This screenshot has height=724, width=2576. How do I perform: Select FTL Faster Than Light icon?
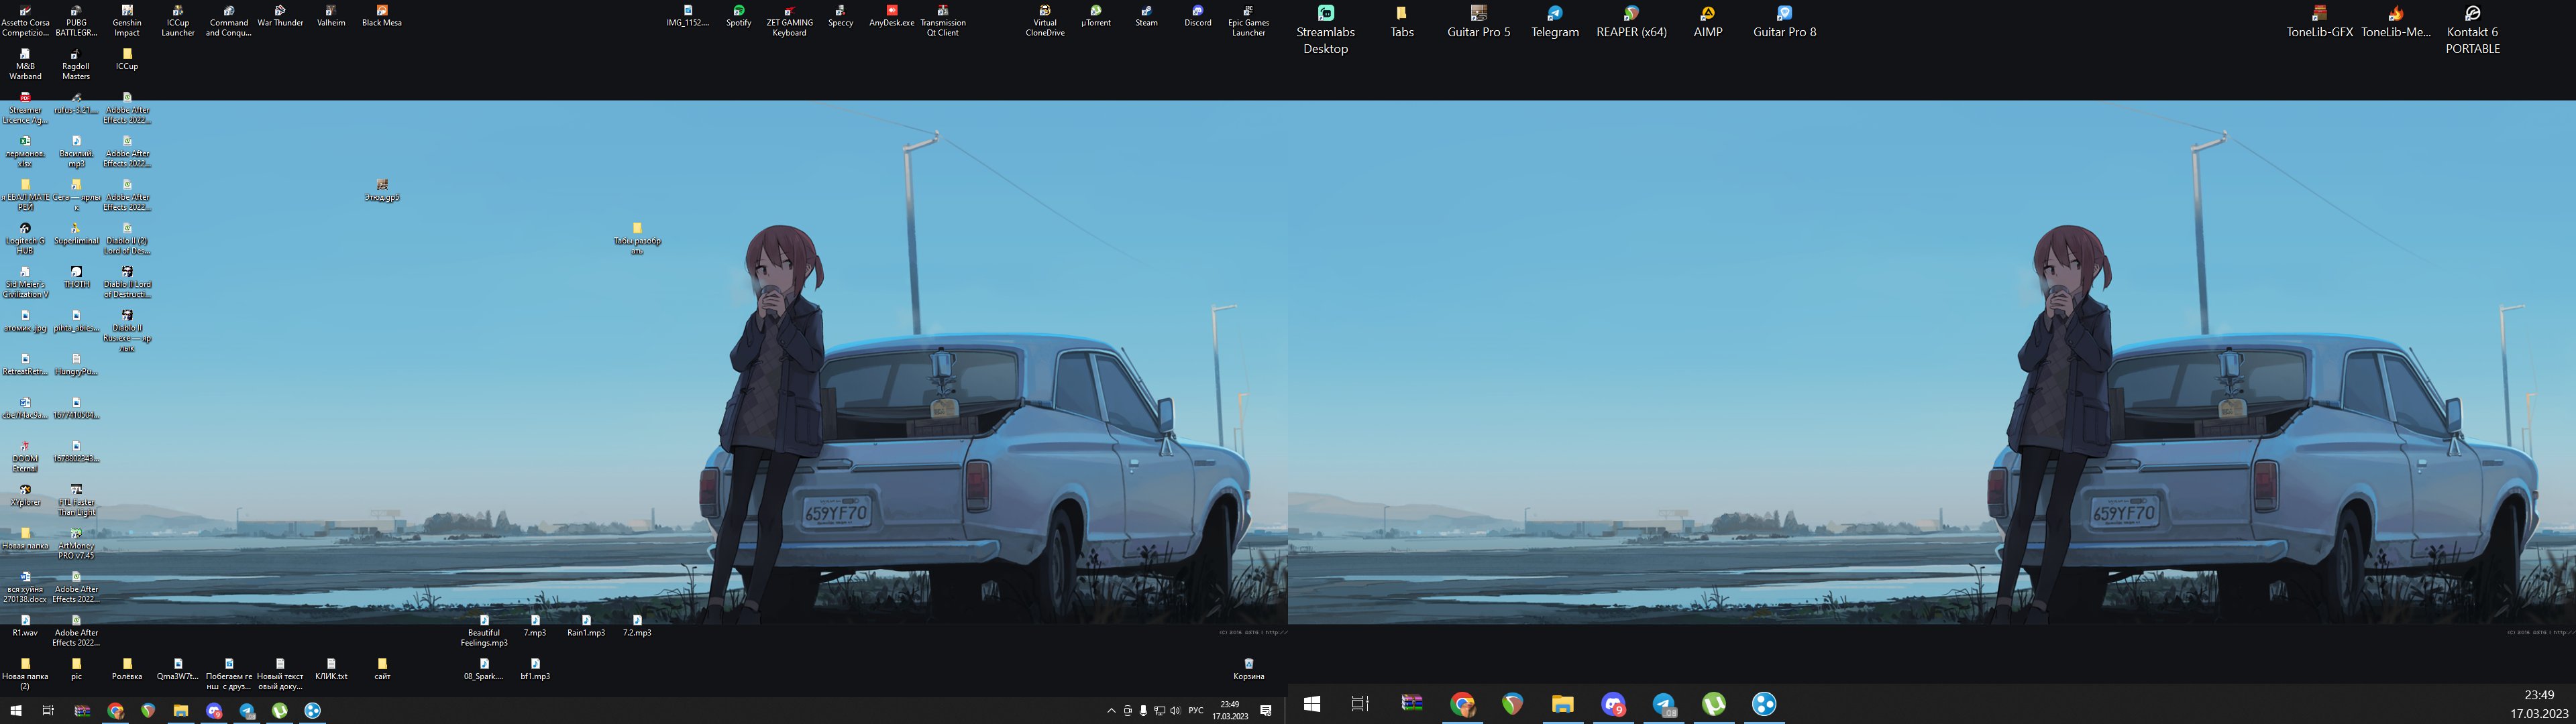(x=76, y=501)
